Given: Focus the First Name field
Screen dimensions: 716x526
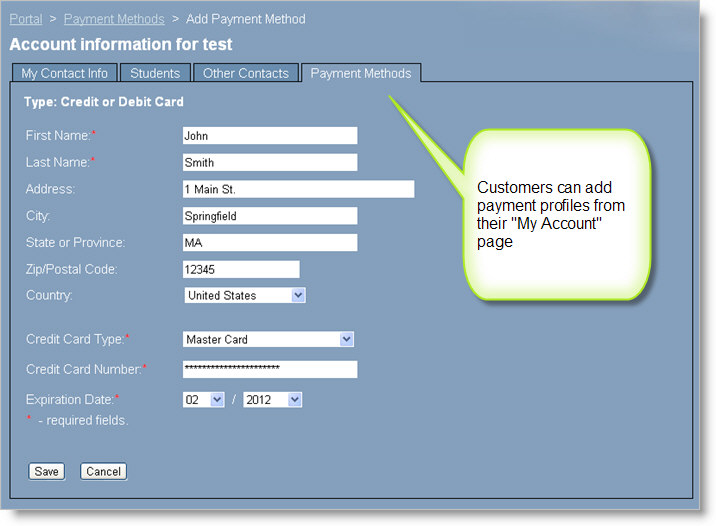Looking at the screenshot, I should point(270,136).
